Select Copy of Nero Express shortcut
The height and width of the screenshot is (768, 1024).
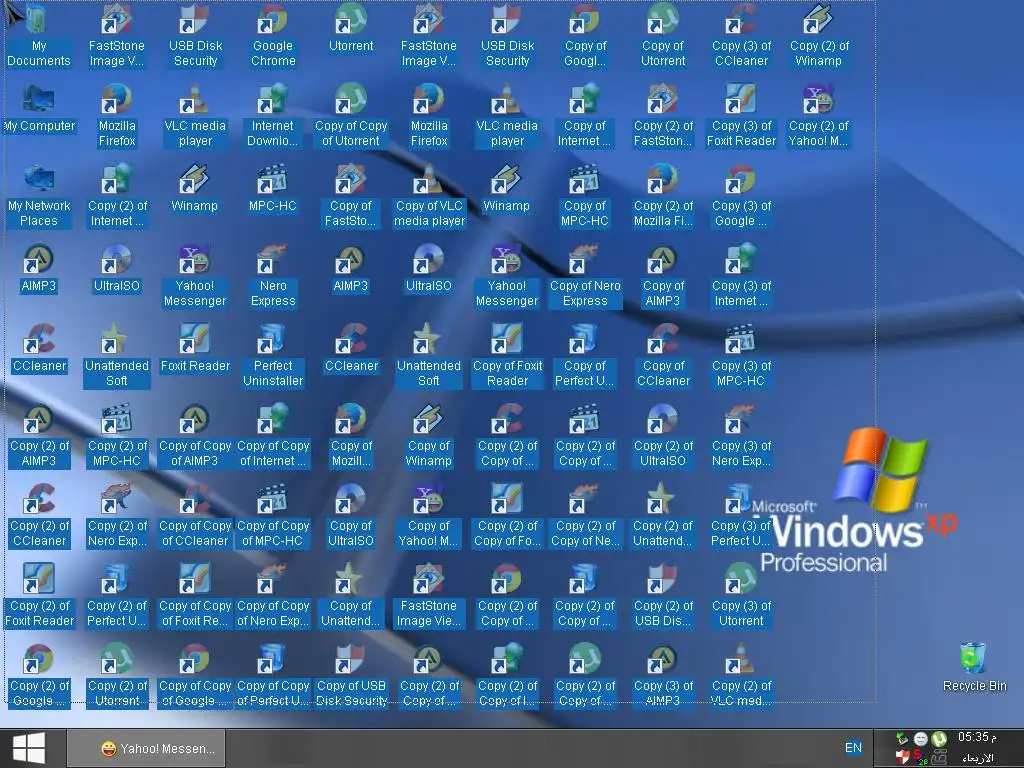coord(584,276)
